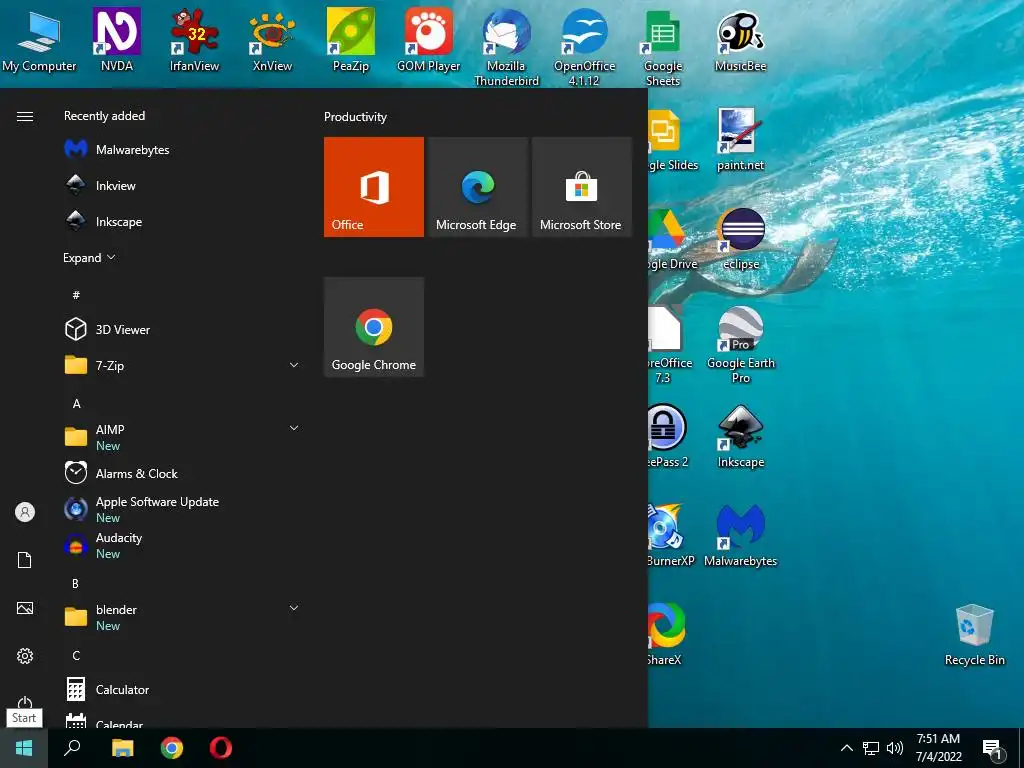Launch Opera from the taskbar
This screenshot has height=768, width=1024.
click(x=221, y=748)
